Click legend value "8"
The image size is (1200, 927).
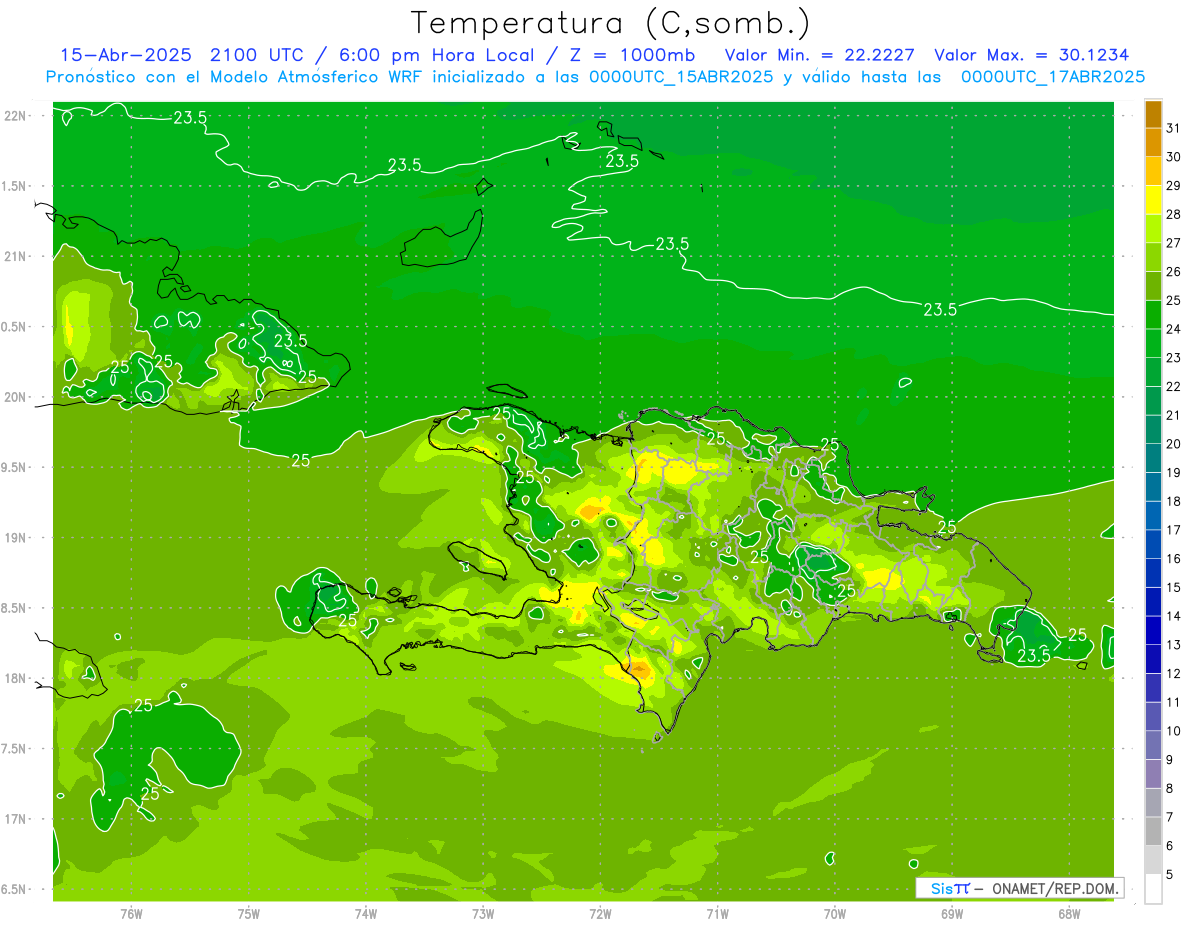point(1170,789)
